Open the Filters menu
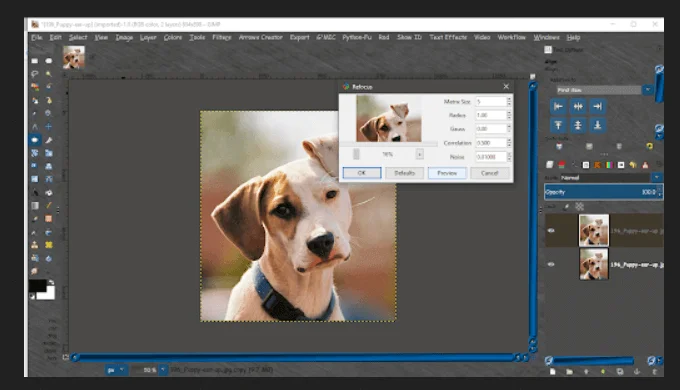 click(222, 37)
